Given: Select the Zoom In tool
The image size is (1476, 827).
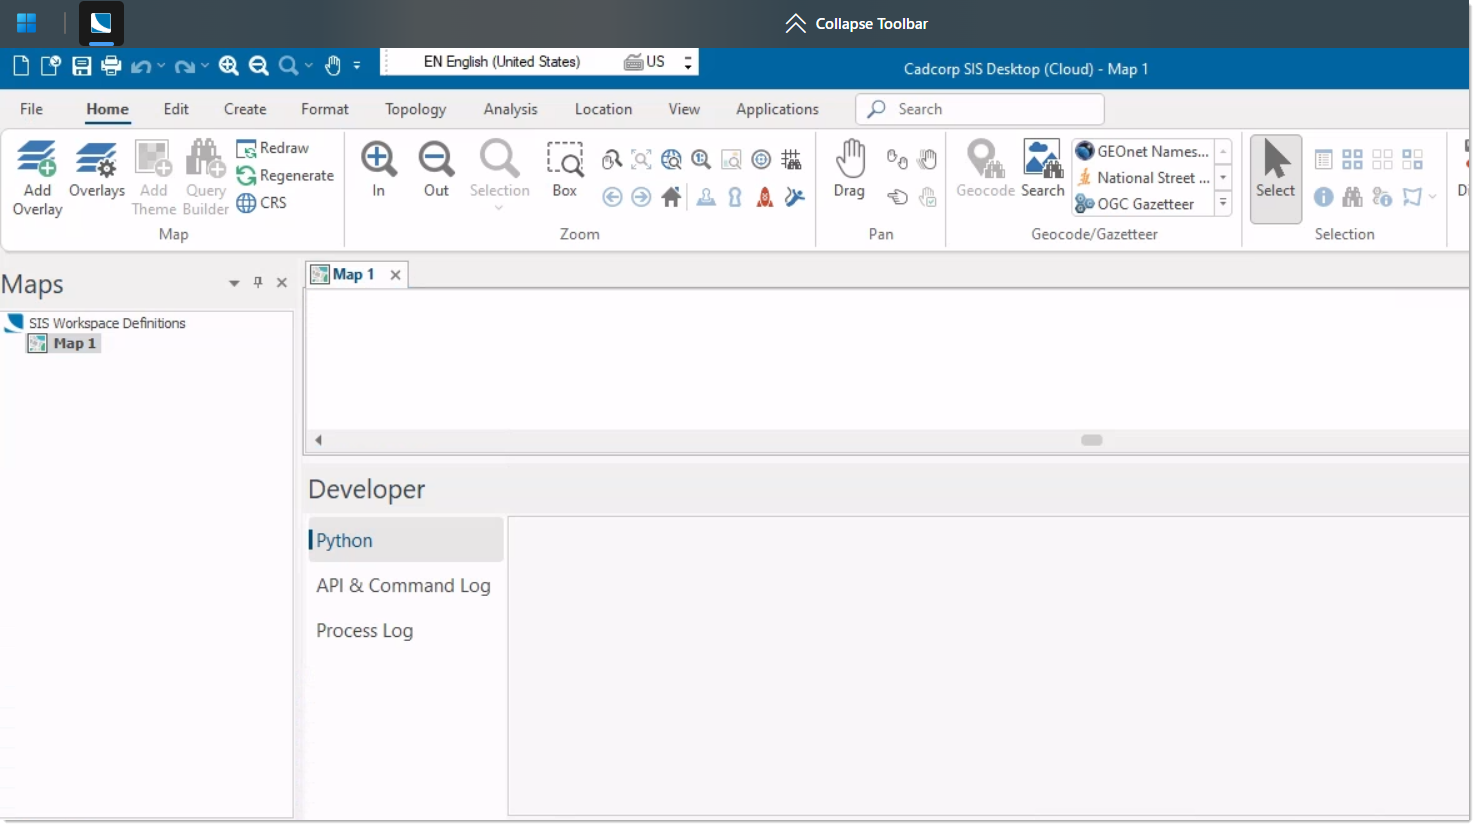Looking at the screenshot, I should coord(379,169).
